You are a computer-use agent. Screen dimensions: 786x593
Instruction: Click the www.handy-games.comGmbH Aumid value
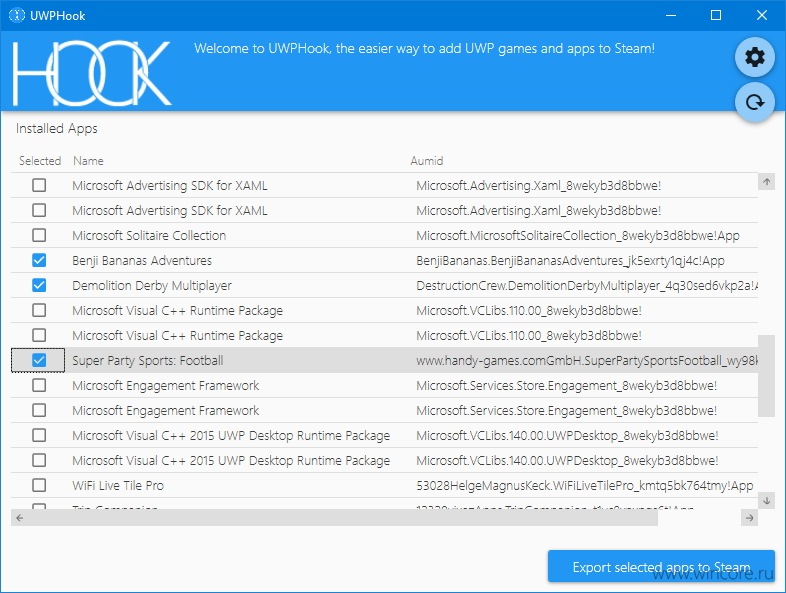coord(587,360)
